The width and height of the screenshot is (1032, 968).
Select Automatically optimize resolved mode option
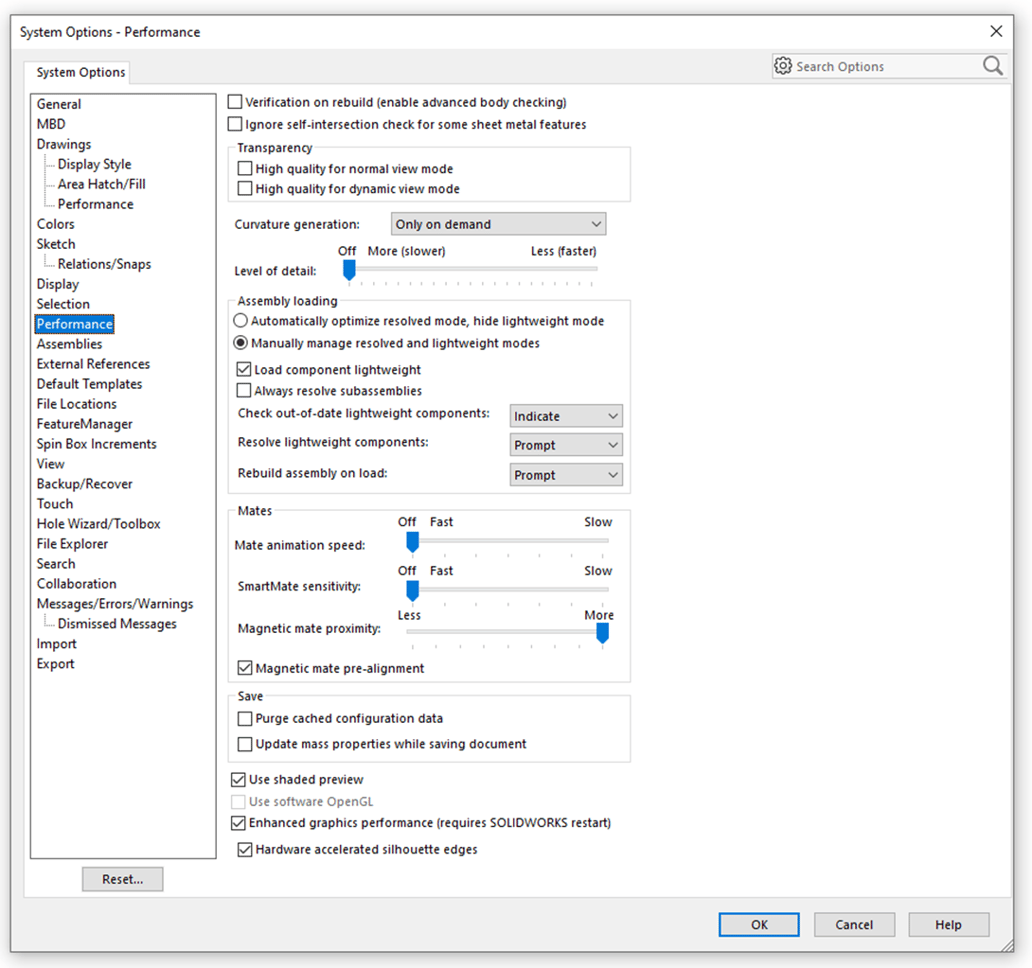[x=240, y=321]
